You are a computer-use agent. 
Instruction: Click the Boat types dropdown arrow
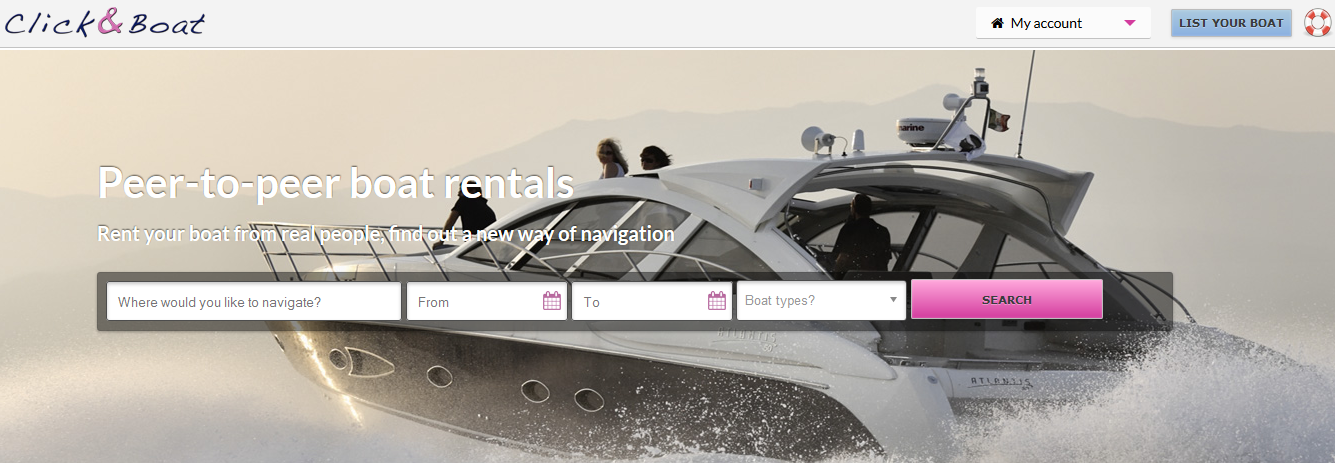pyautogui.click(x=893, y=300)
